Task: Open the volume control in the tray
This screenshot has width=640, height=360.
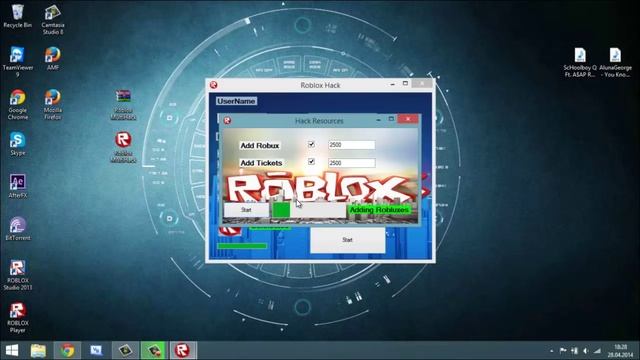Action: pyautogui.click(x=586, y=351)
